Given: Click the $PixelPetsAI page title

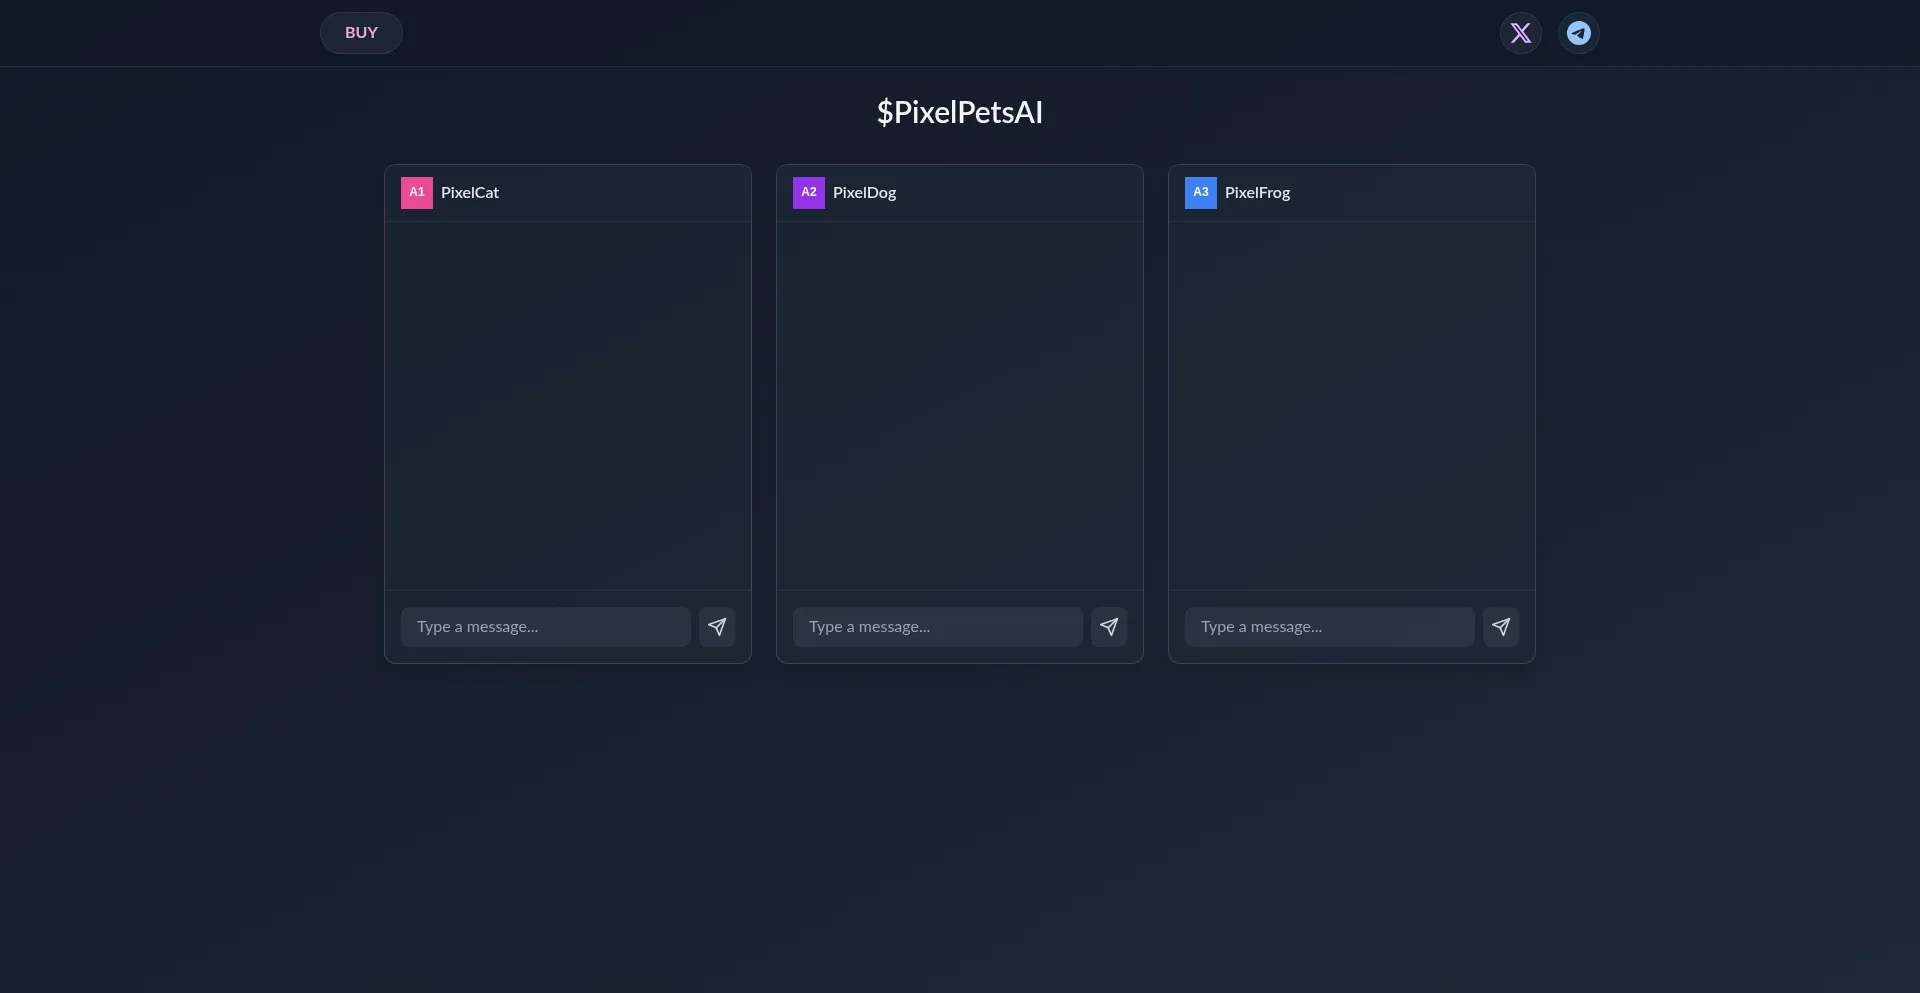Looking at the screenshot, I should pyautogui.click(x=960, y=112).
